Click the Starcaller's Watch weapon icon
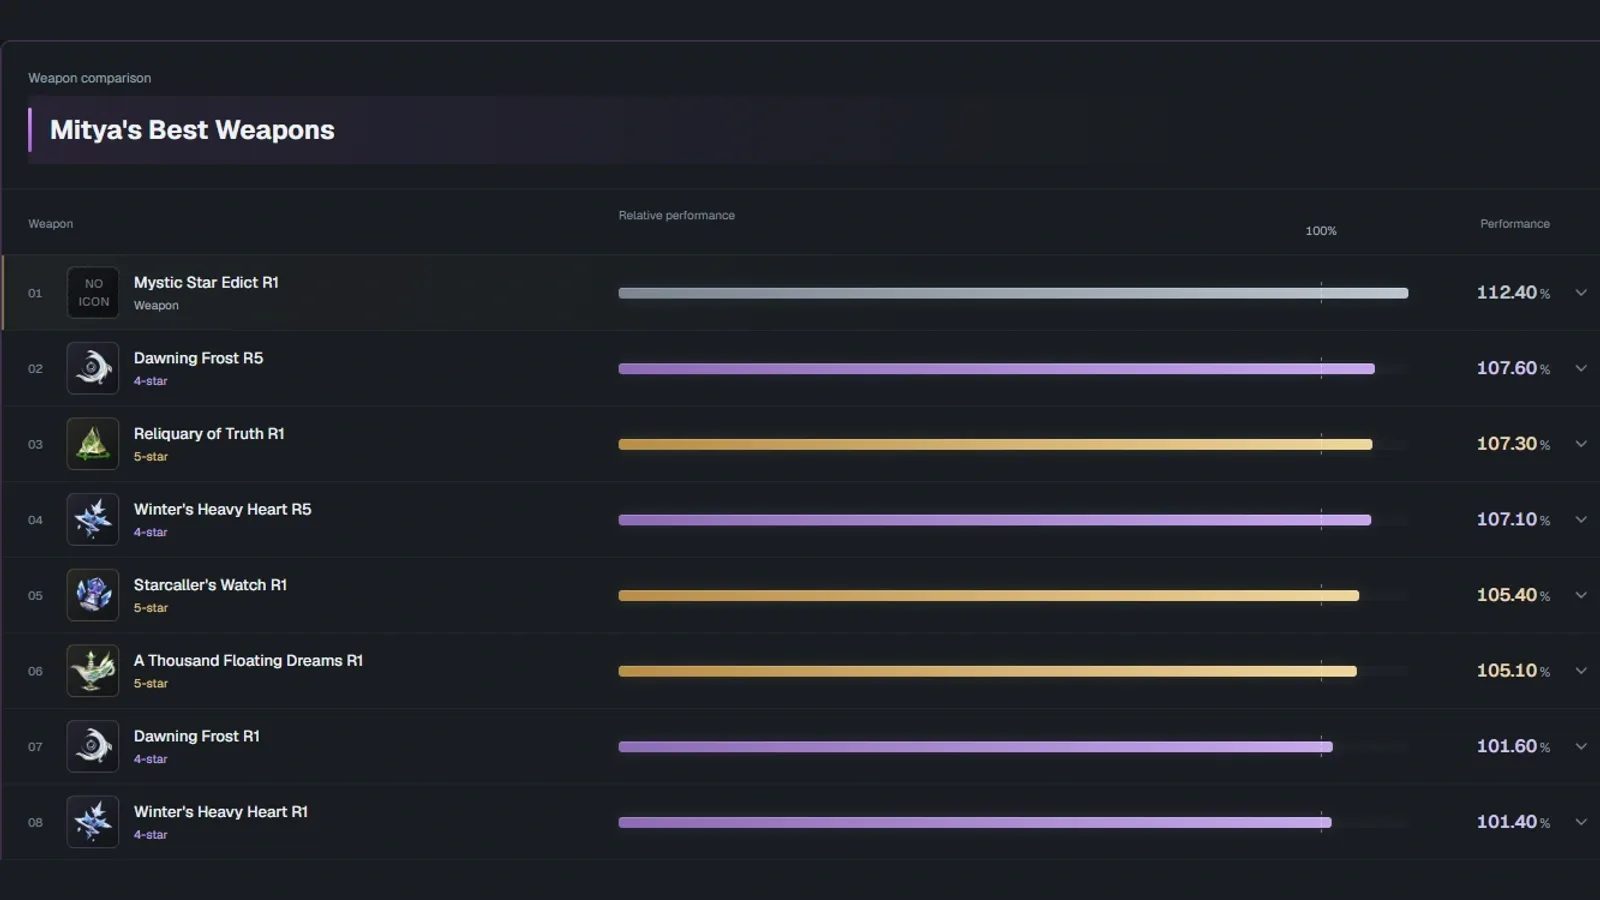 coord(93,595)
